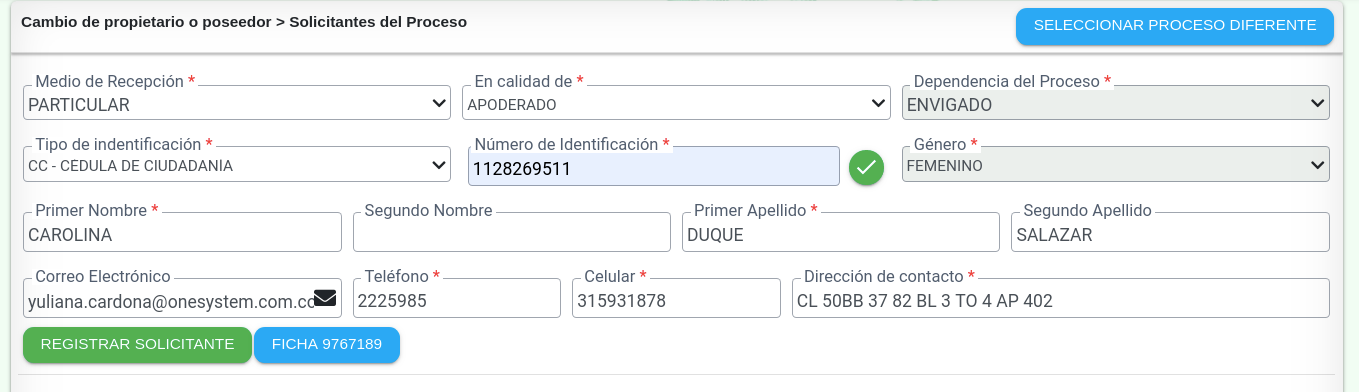Click the Registrar Solicitante button

[137, 345]
